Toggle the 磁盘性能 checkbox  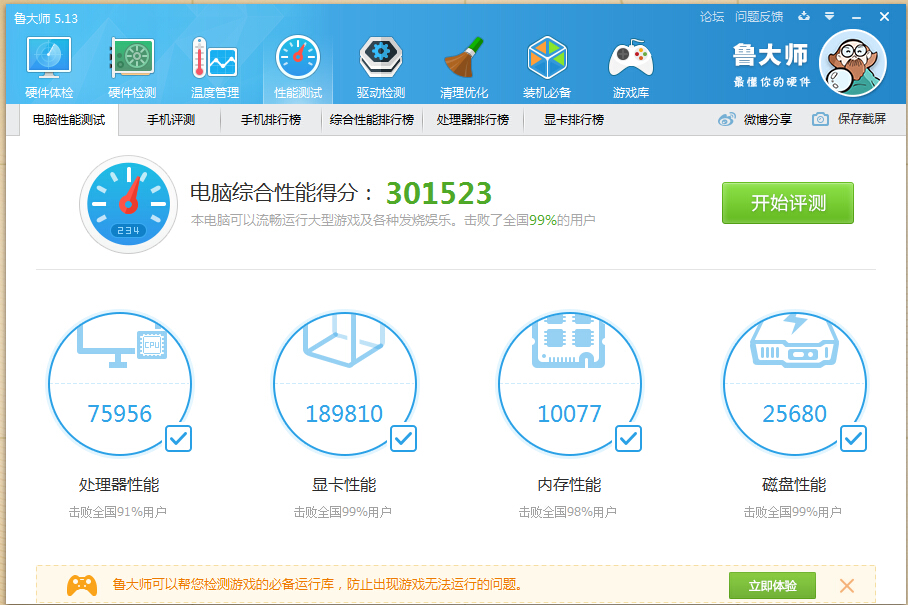pos(854,438)
